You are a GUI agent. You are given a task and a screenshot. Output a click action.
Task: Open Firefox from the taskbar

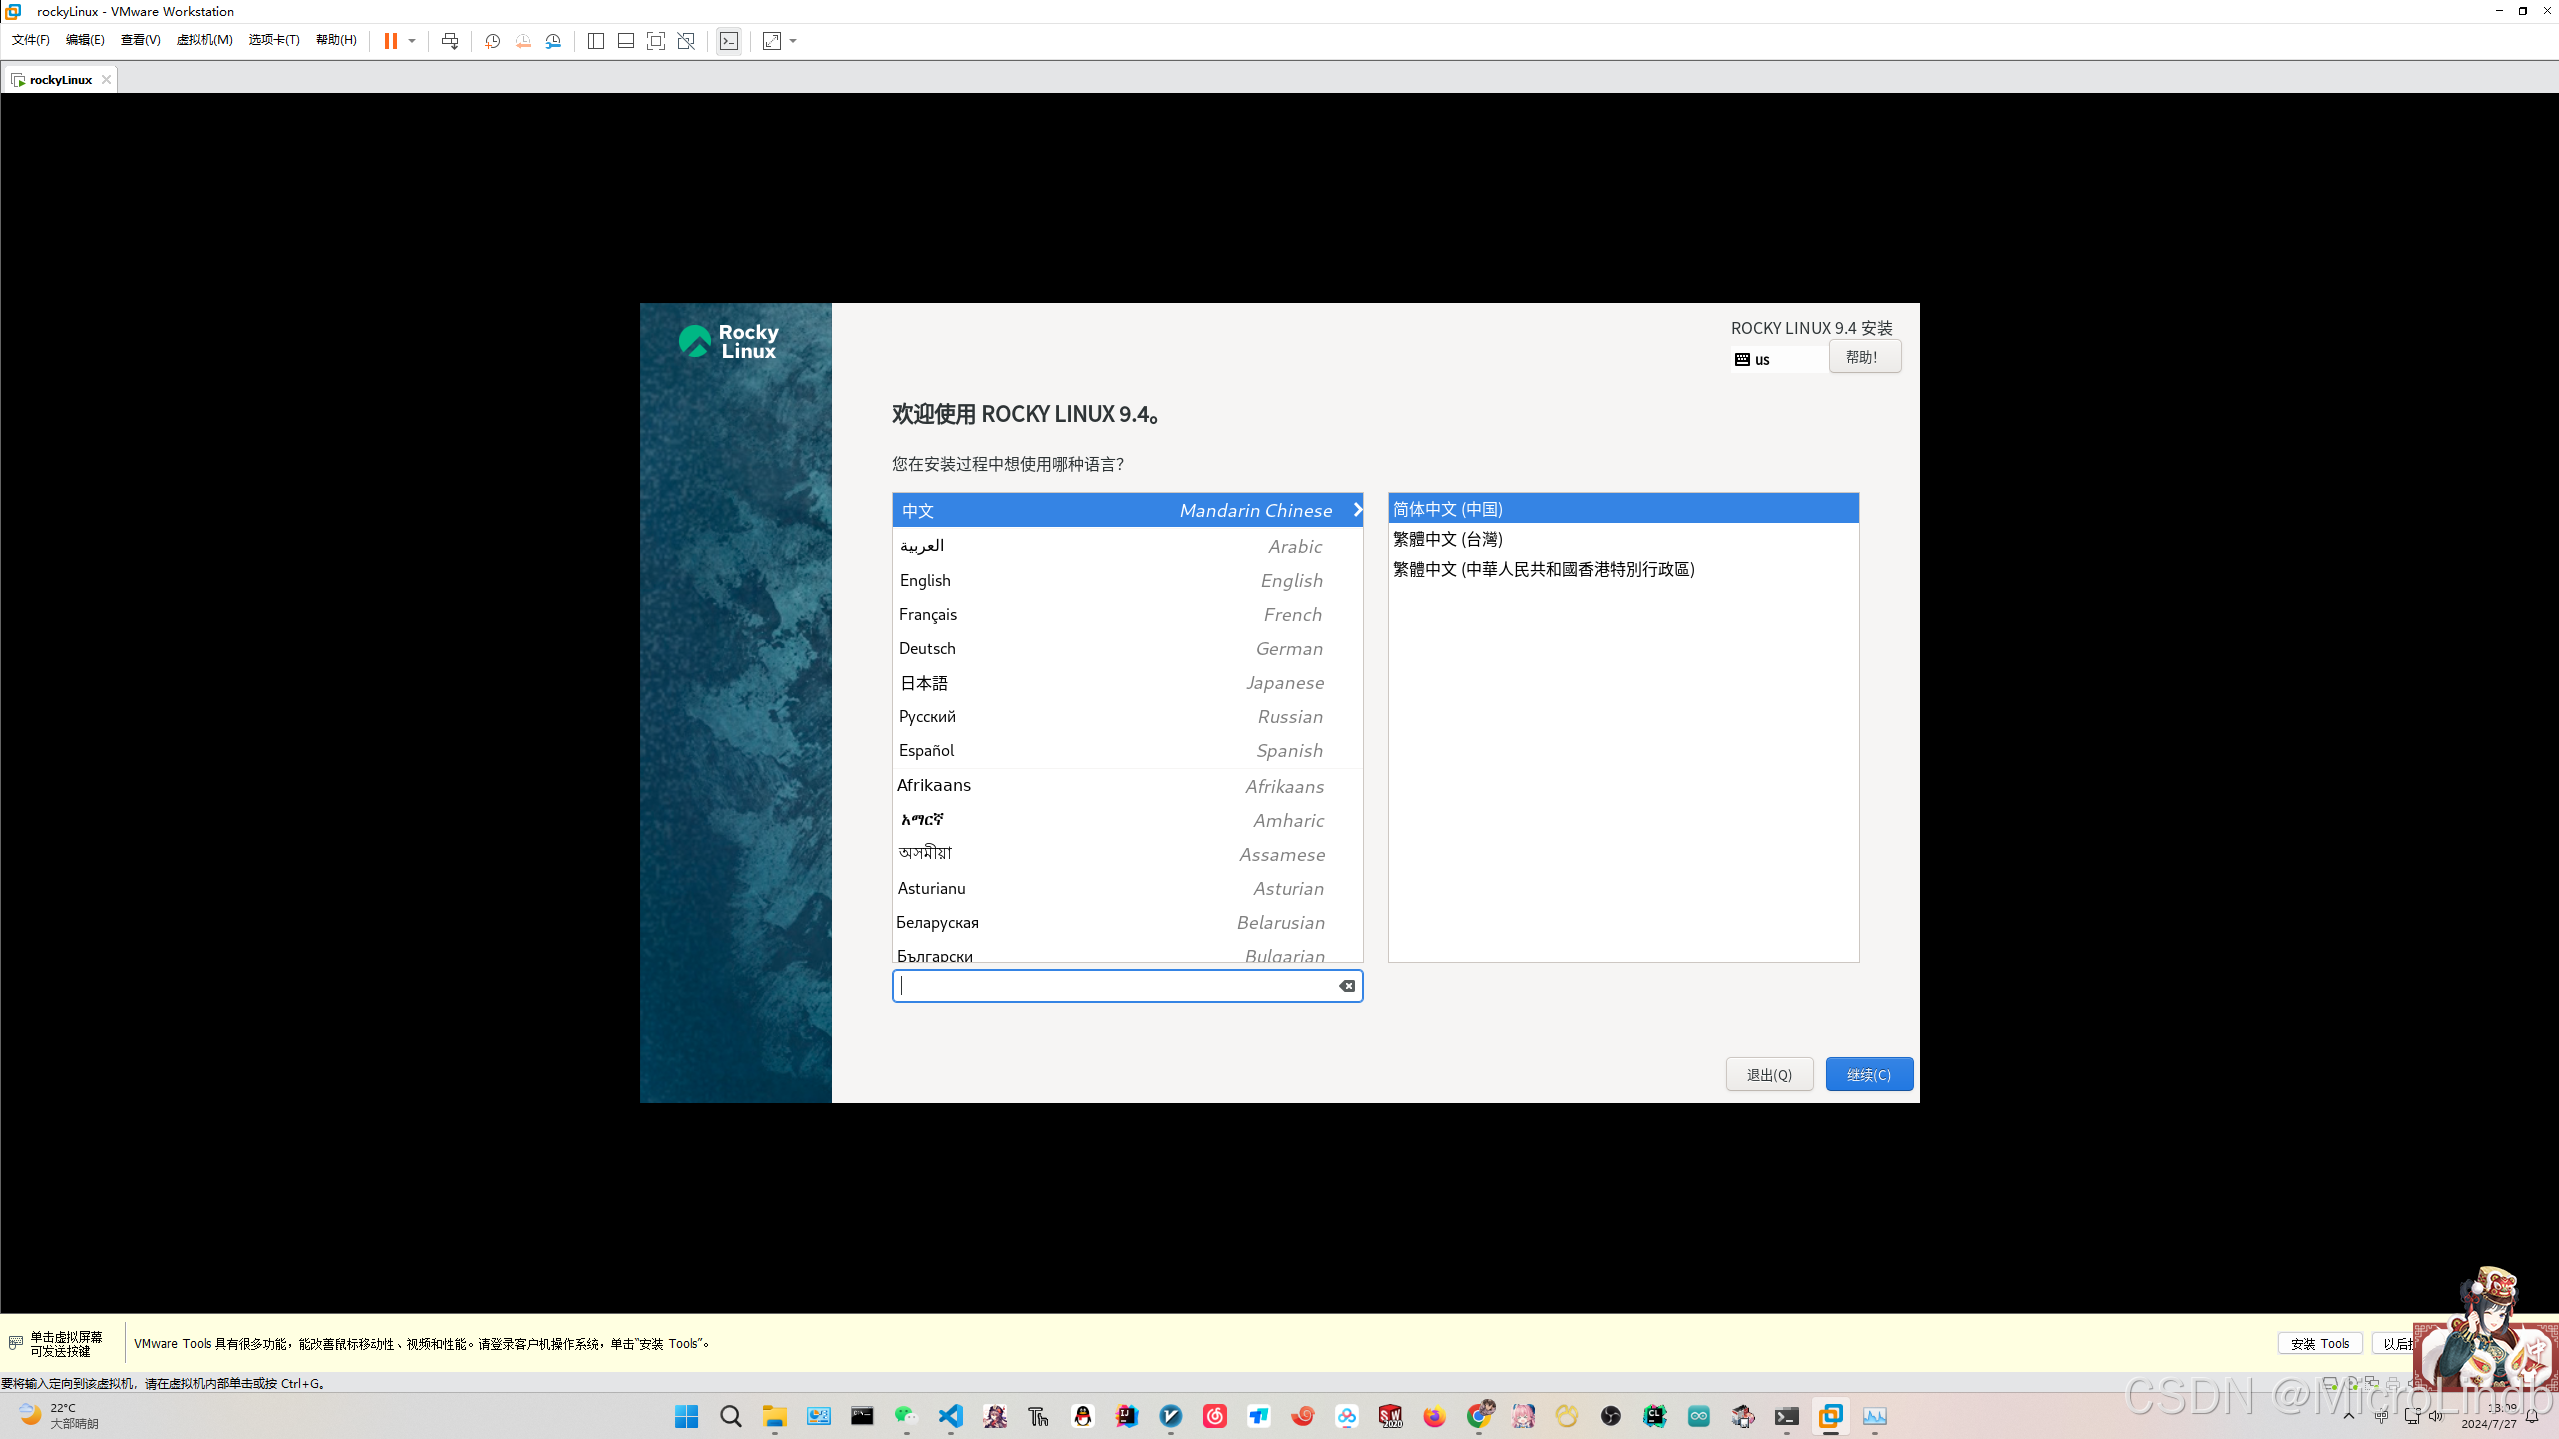click(1435, 1416)
